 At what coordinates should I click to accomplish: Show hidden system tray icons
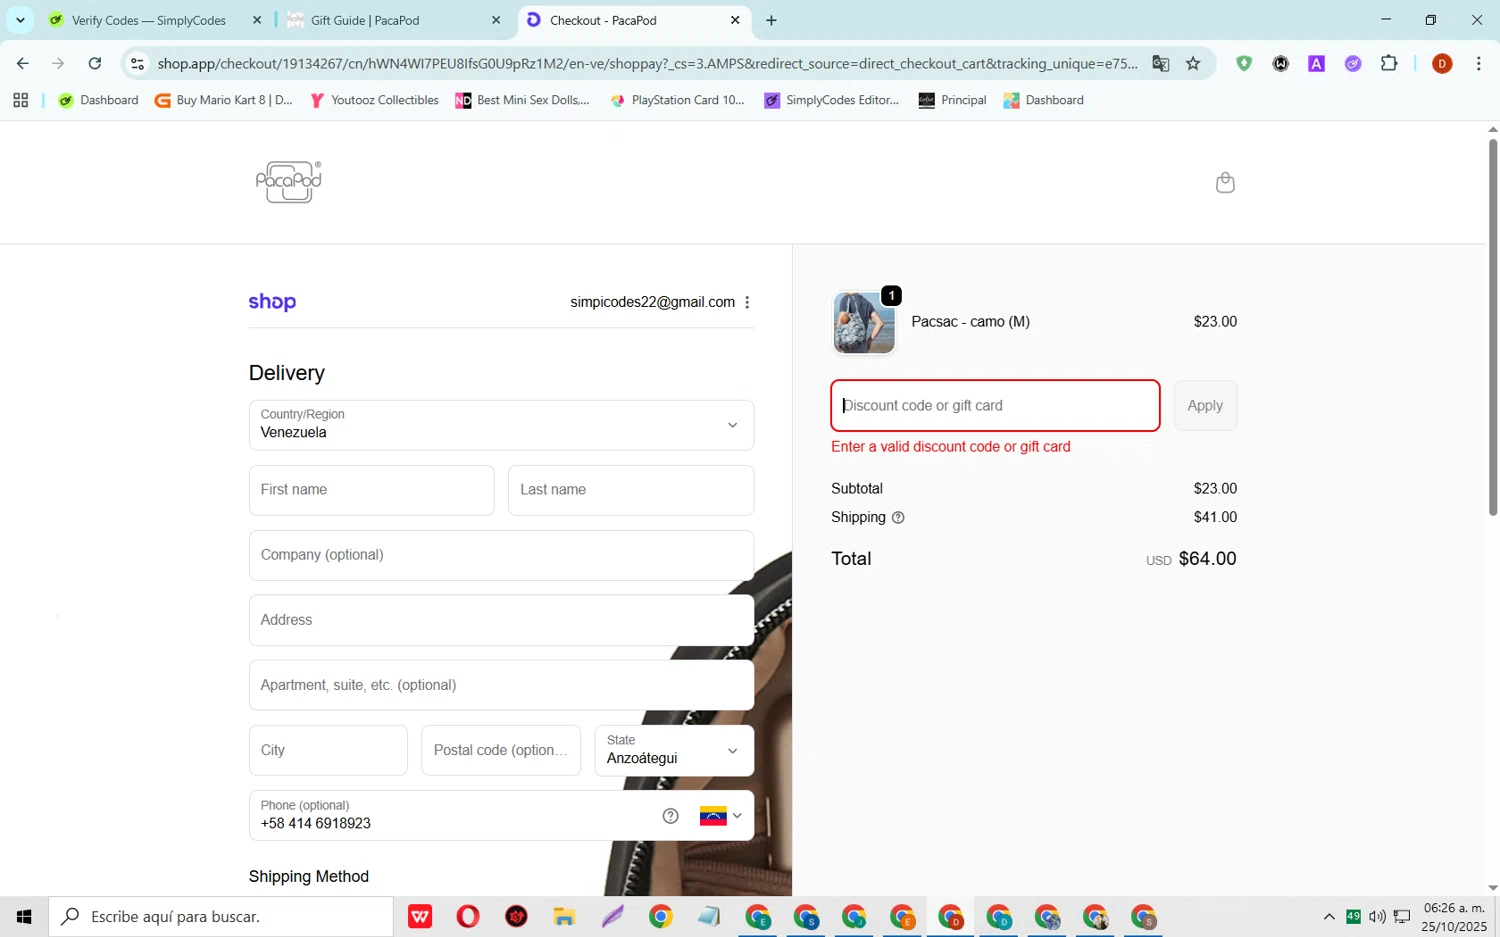coord(1329,916)
